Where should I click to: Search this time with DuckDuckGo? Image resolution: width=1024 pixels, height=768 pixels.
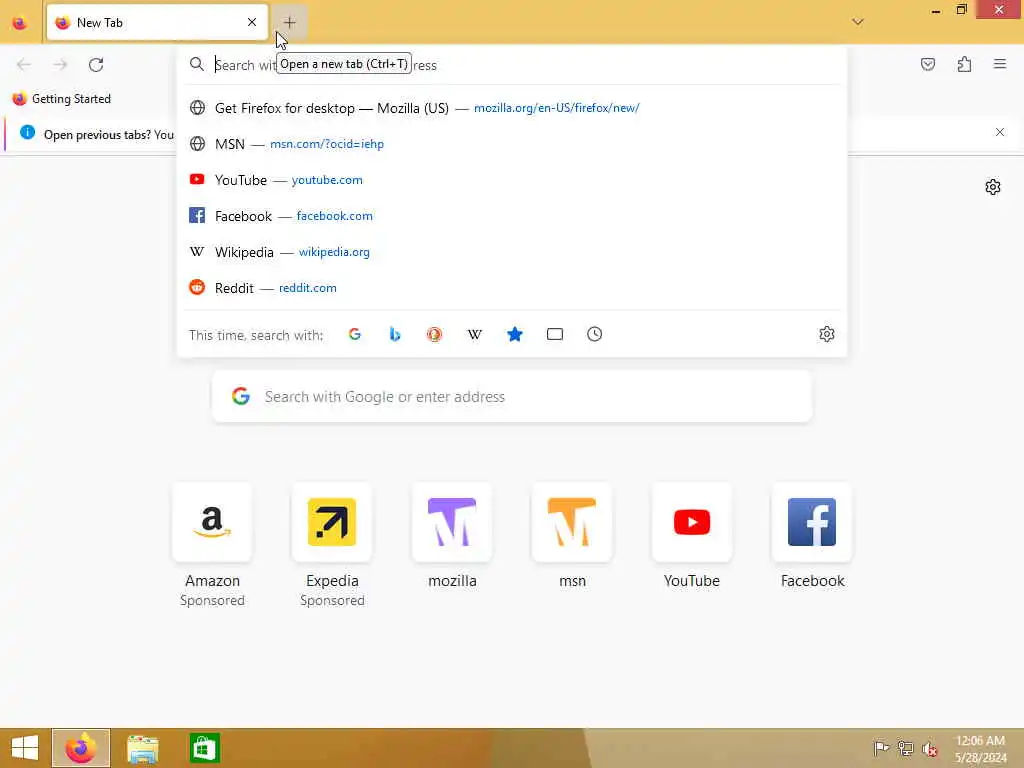(x=434, y=334)
